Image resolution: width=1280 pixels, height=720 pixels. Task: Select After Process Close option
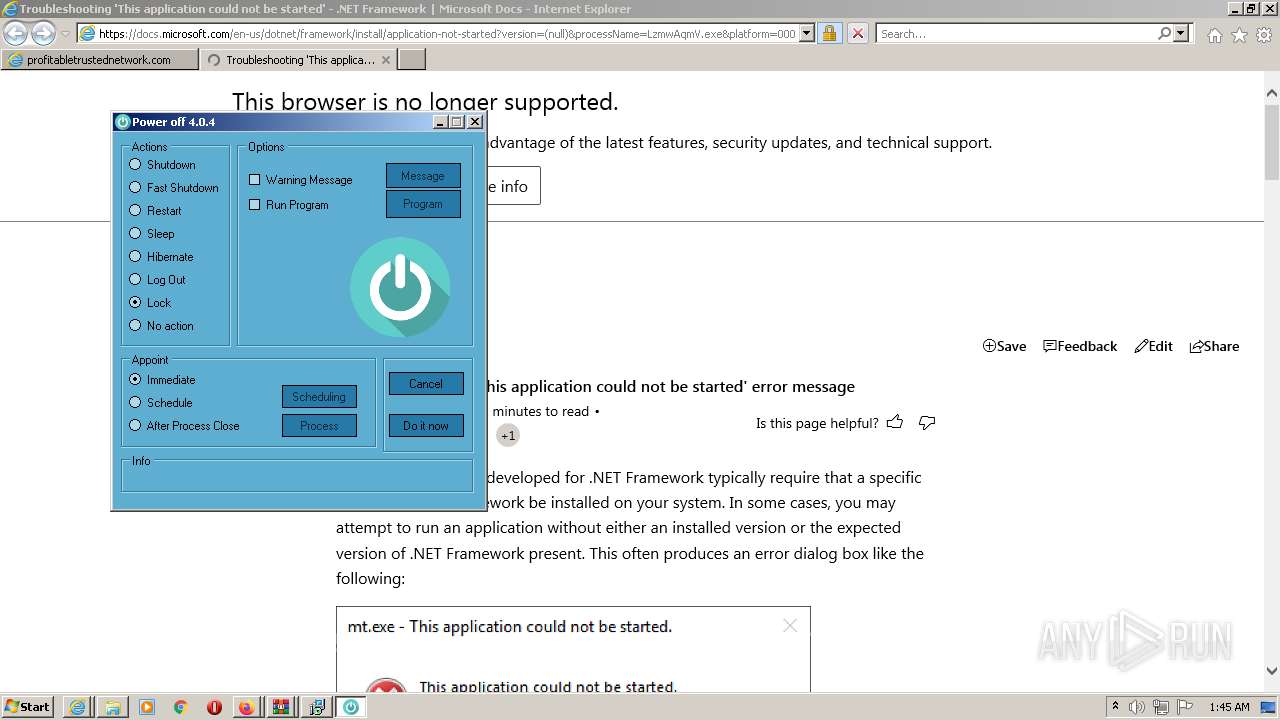185,426
